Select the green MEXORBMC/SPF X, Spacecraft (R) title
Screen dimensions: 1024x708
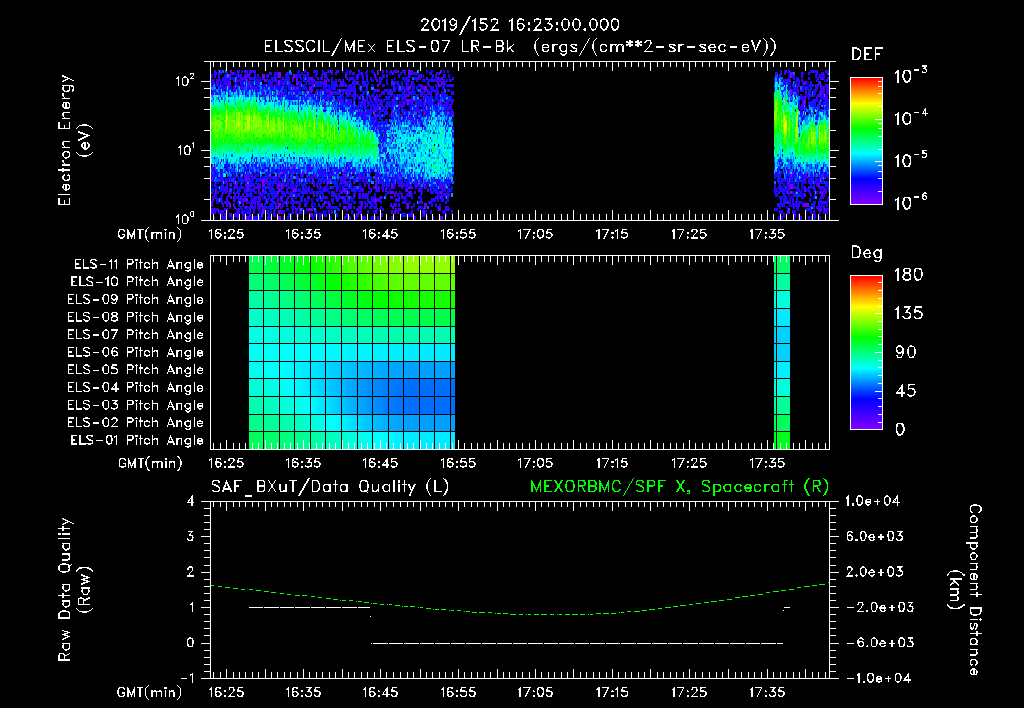(x=679, y=487)
